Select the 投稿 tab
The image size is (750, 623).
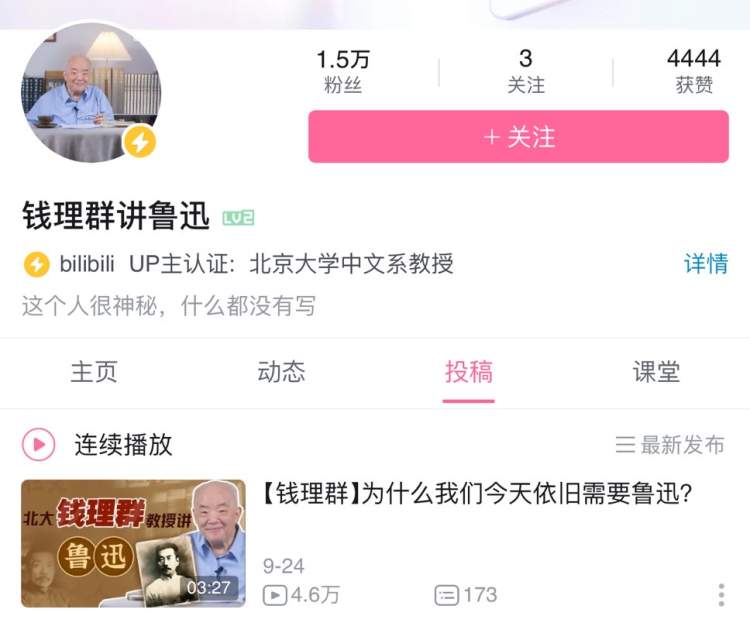(469, 372)
